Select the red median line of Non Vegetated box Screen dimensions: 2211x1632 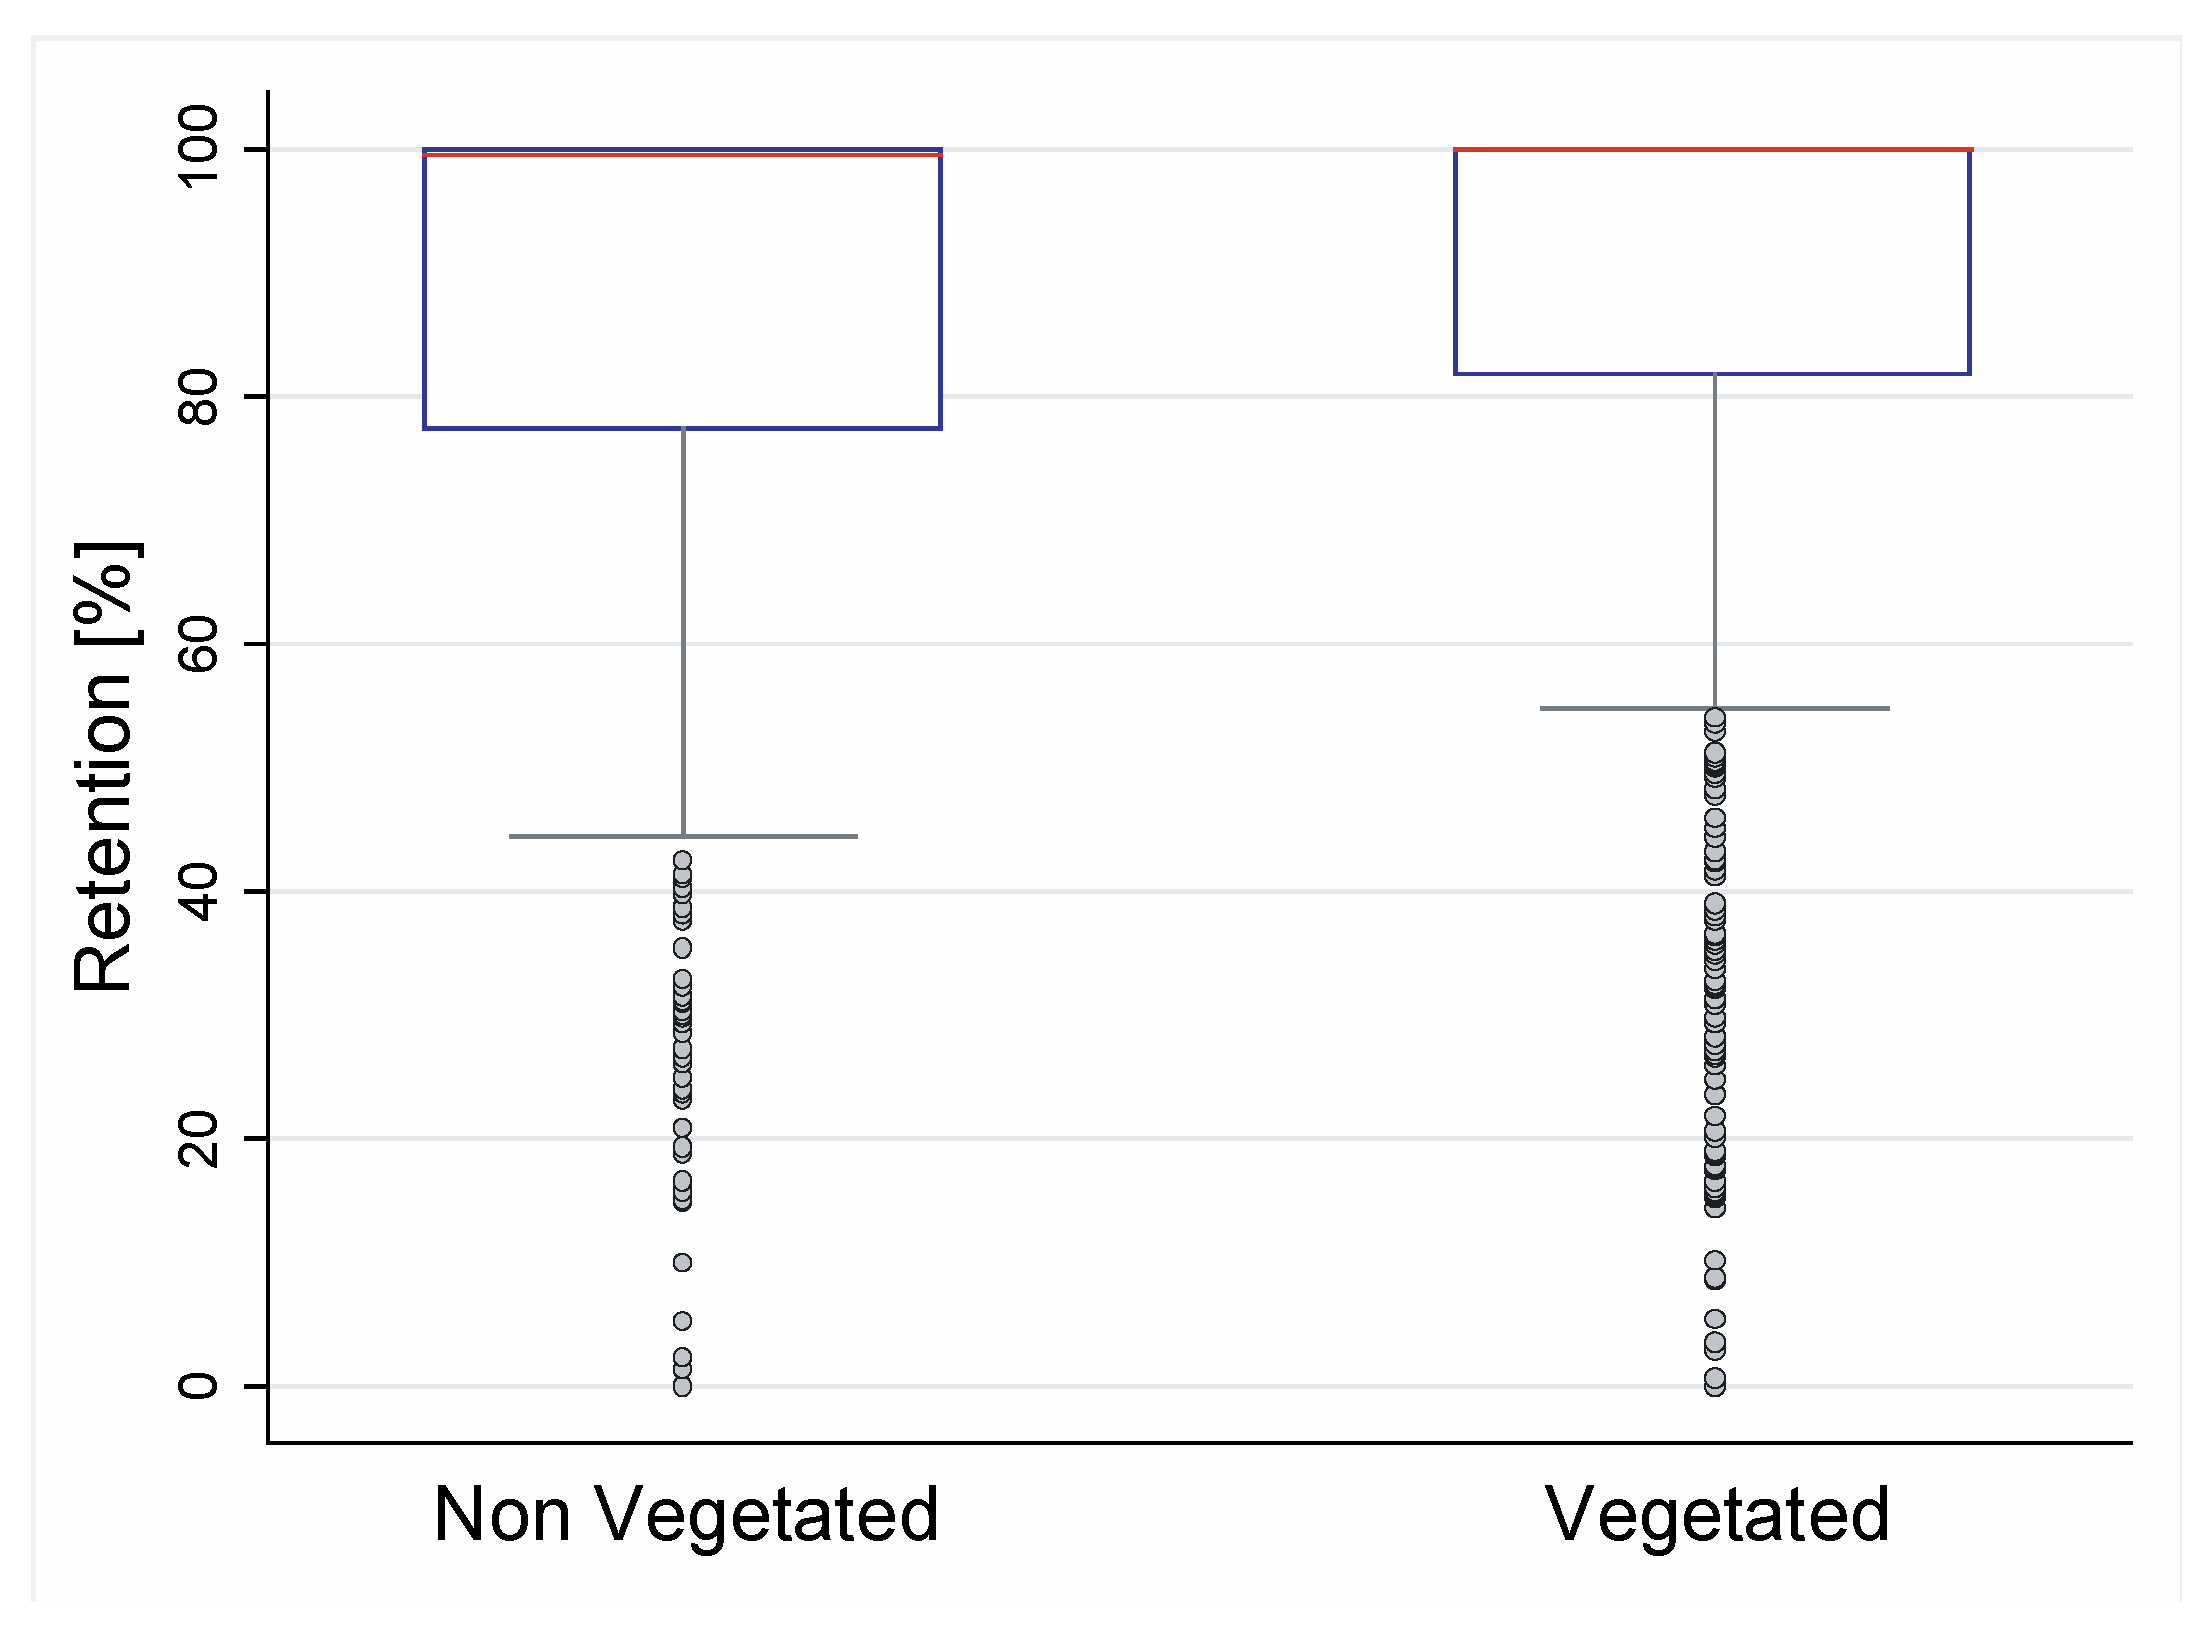point(682,155)
